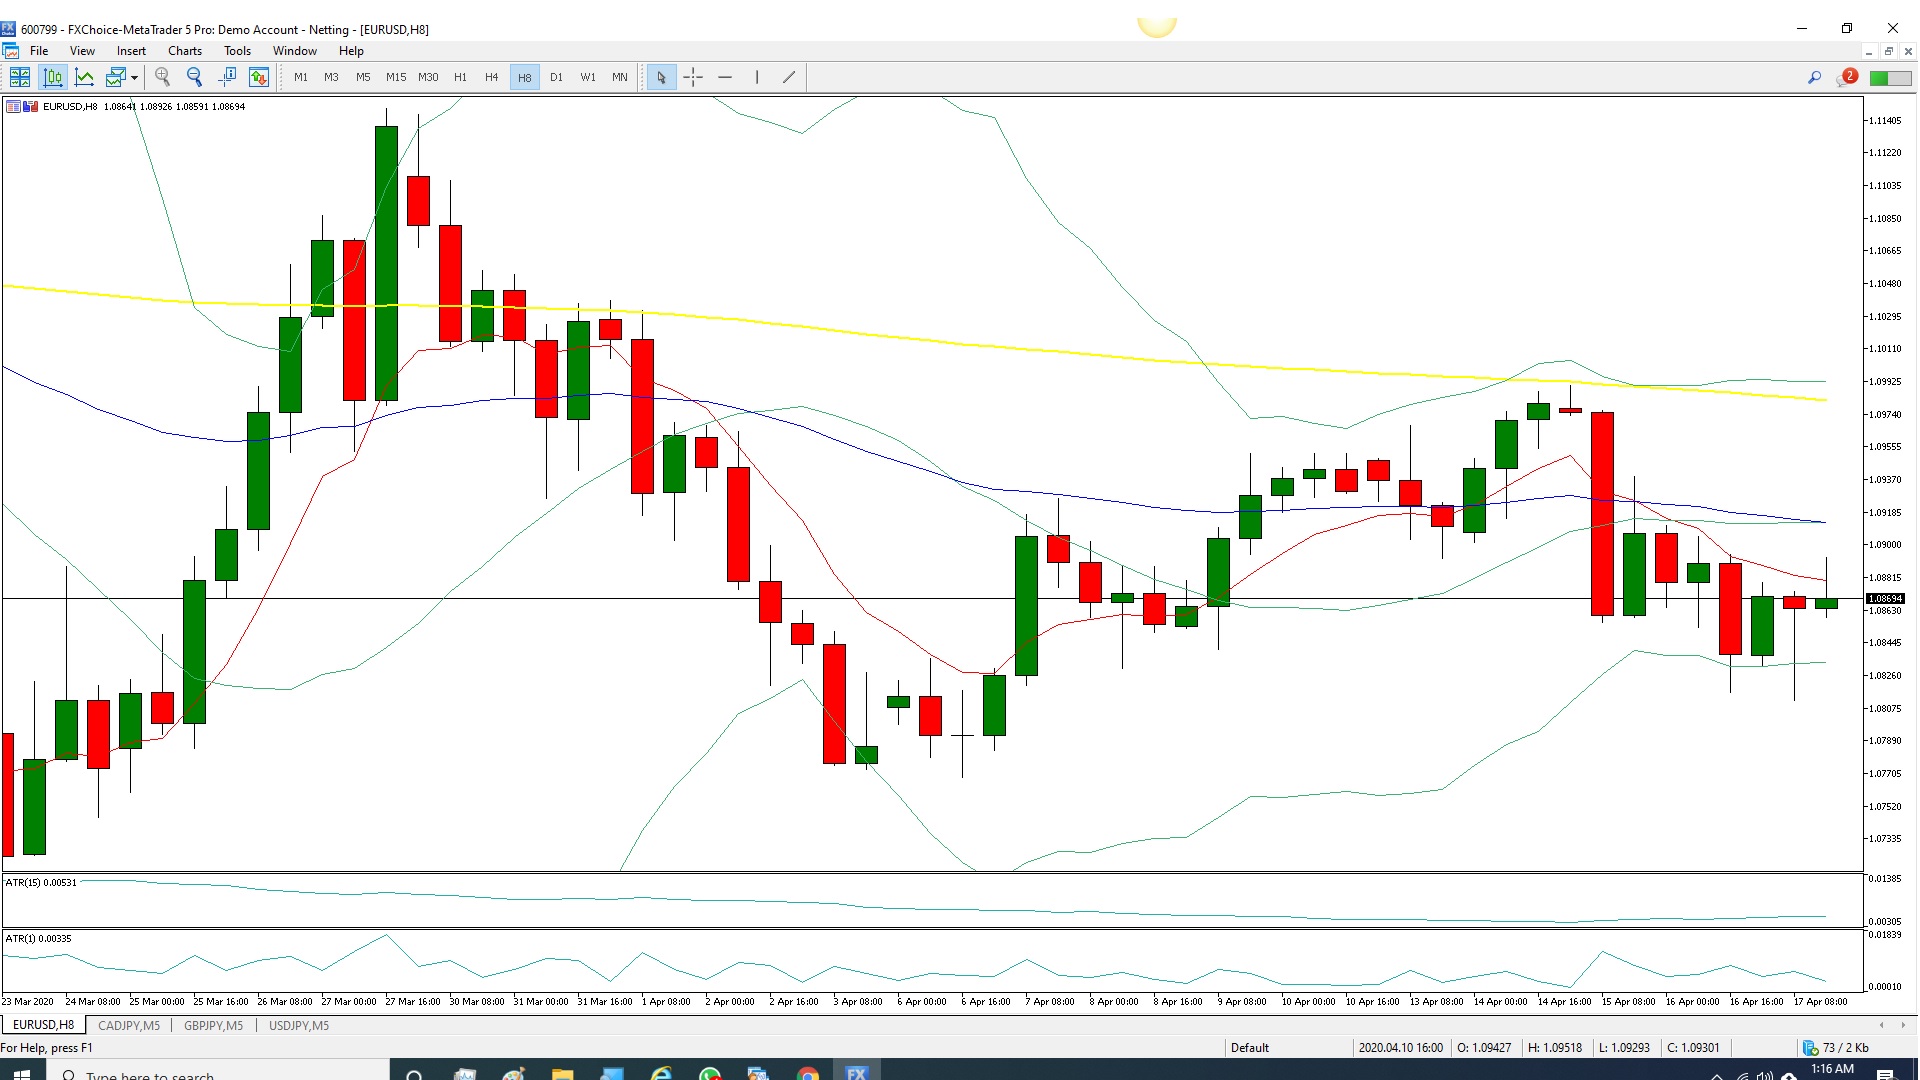Switch timeframe to M30
Viewport: 1920px width, 1080px height.
(x=428, y=77)
